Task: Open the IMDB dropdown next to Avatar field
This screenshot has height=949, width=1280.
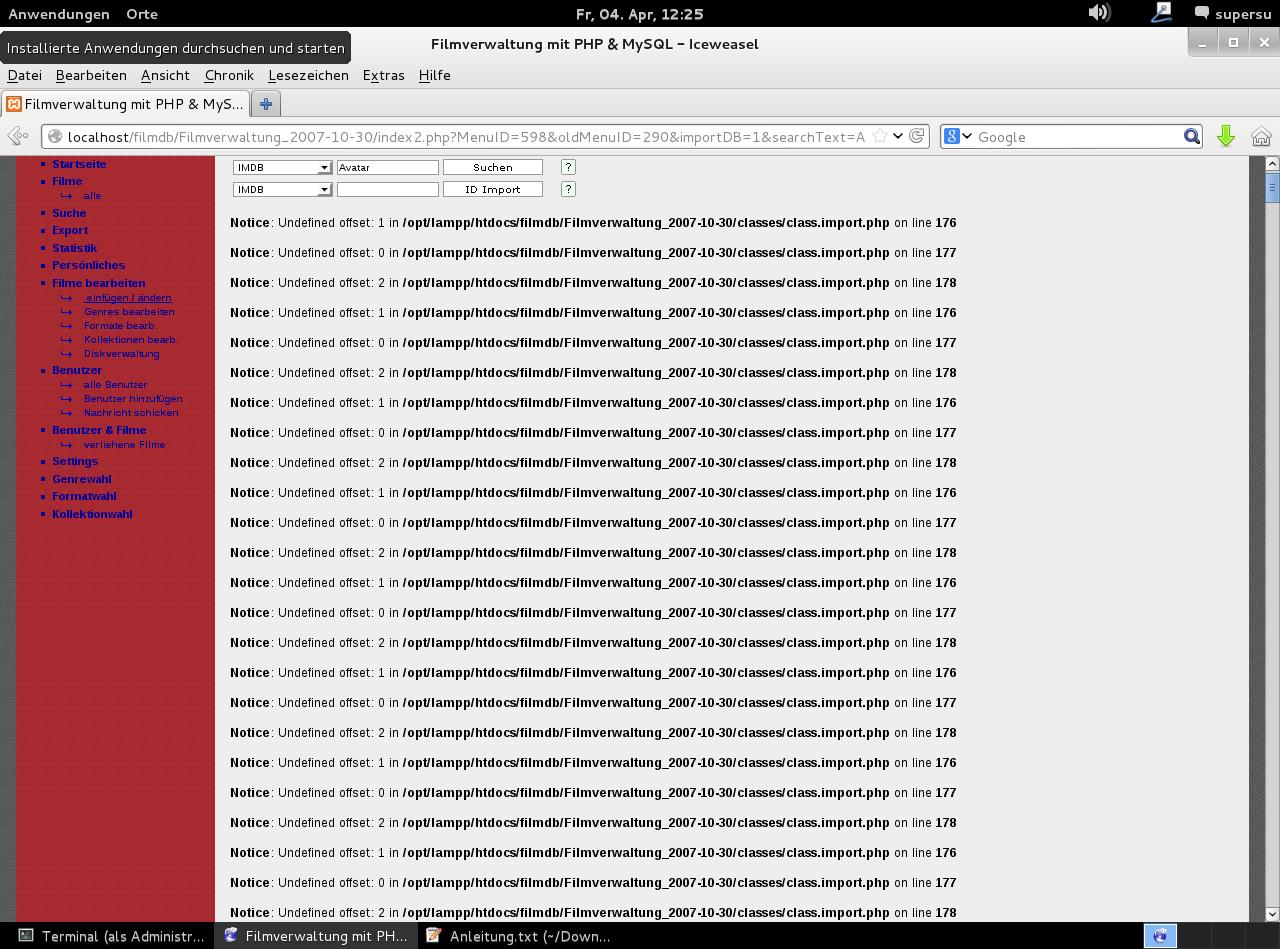Action: point(324,168)
